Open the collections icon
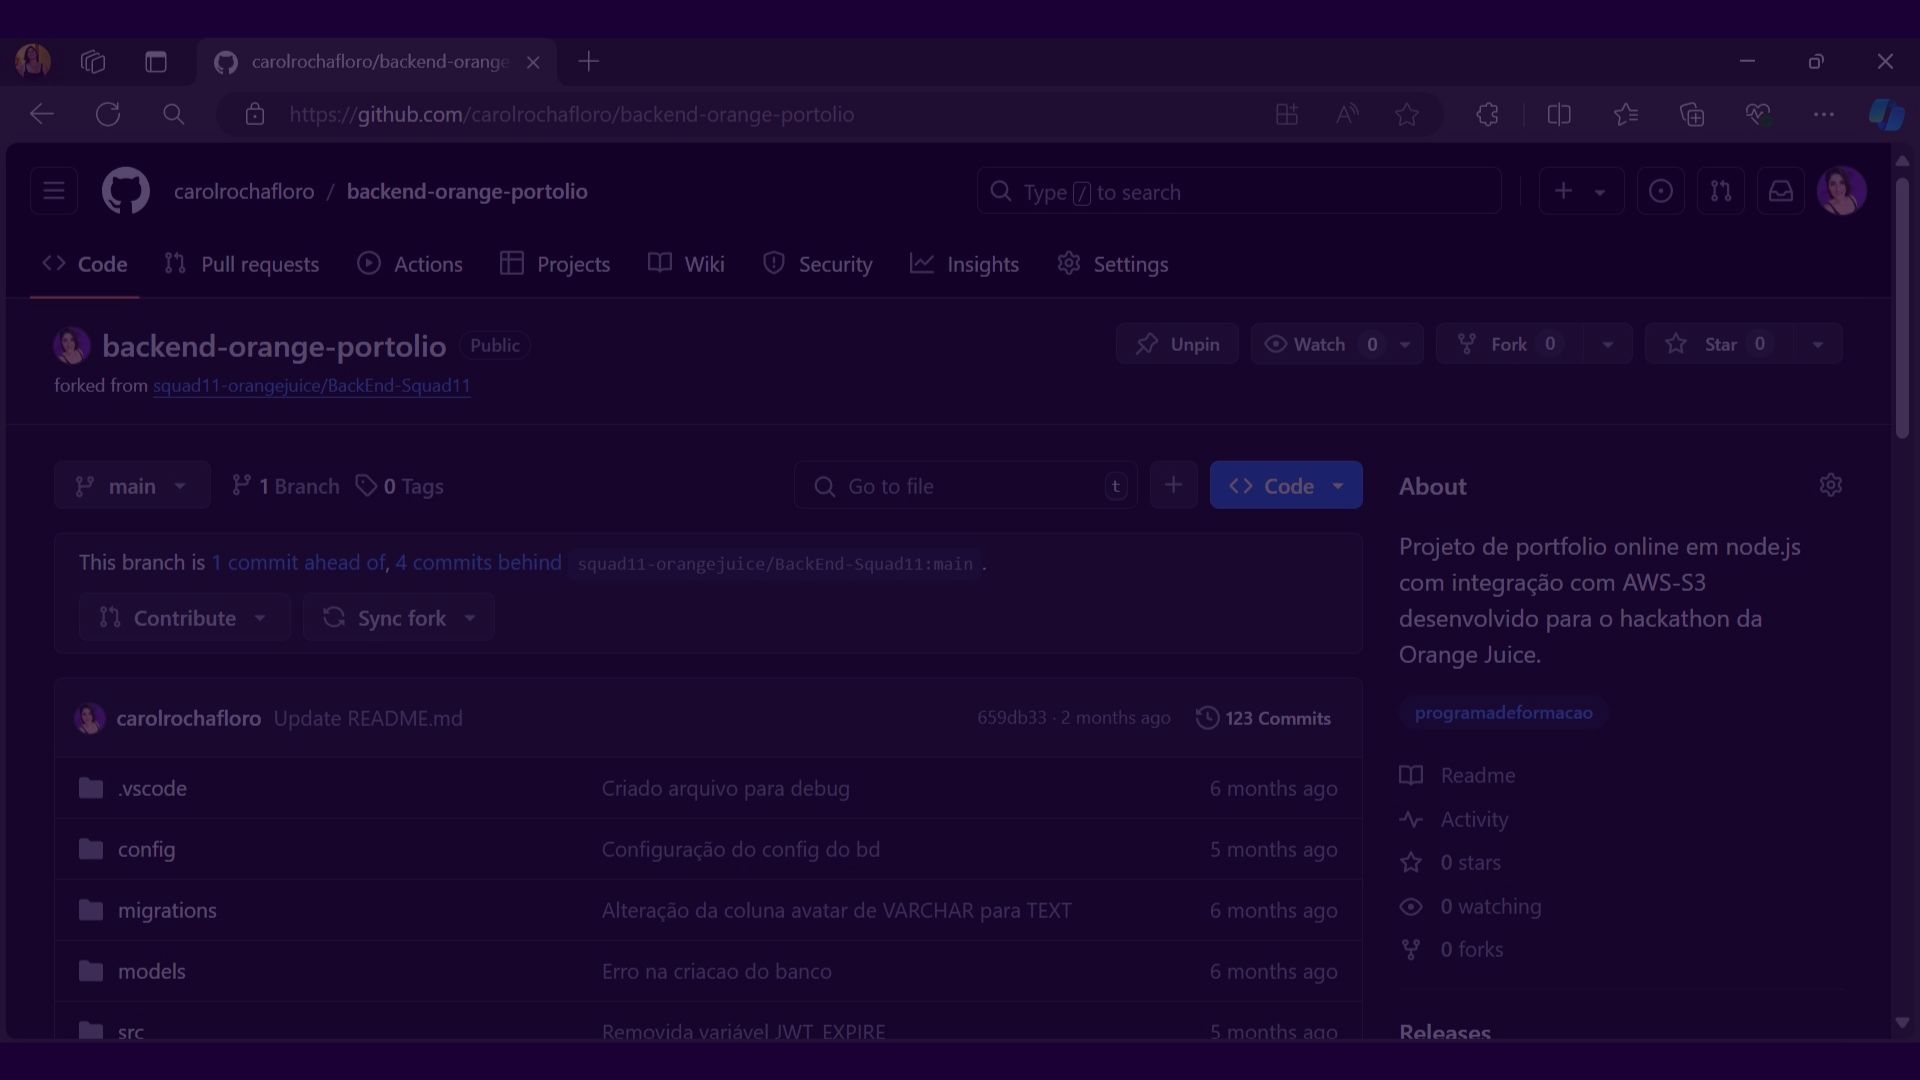 click(x=1692, y=114)
